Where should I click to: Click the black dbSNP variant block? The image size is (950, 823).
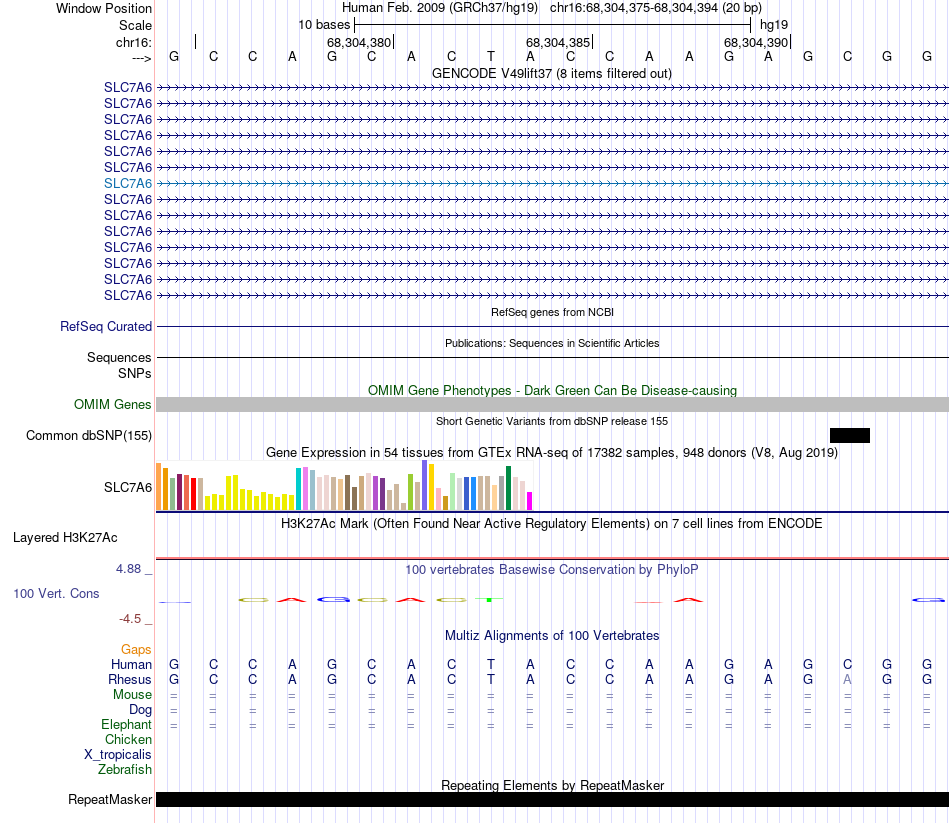click(849, 435)
